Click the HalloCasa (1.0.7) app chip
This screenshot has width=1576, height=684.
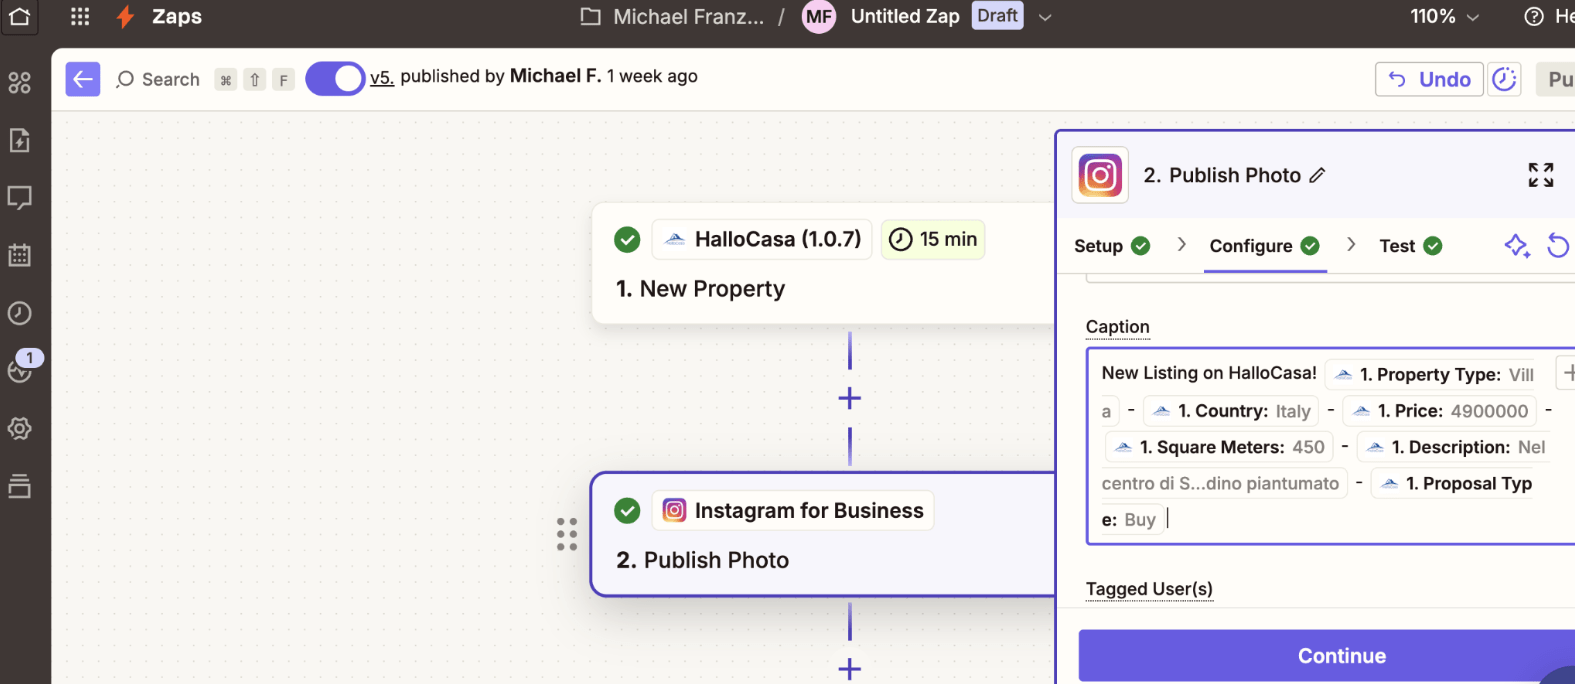click(x=763, y=239)
